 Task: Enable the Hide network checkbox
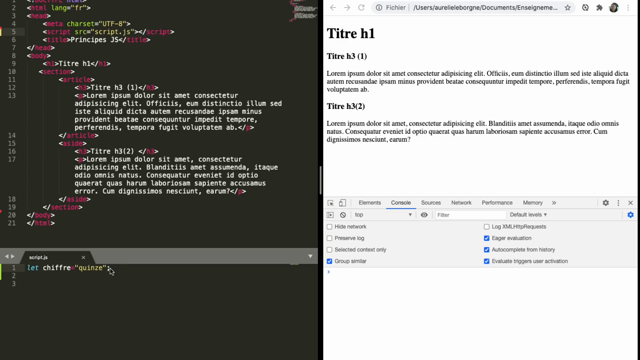coord(329,227)
